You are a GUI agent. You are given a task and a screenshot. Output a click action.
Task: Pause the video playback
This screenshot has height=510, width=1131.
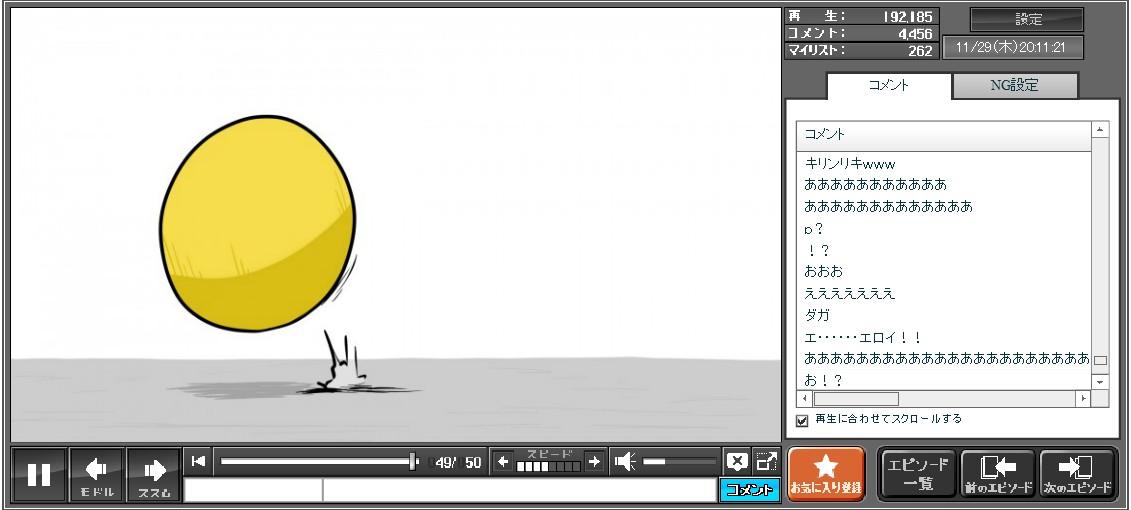tap(39, 474)
